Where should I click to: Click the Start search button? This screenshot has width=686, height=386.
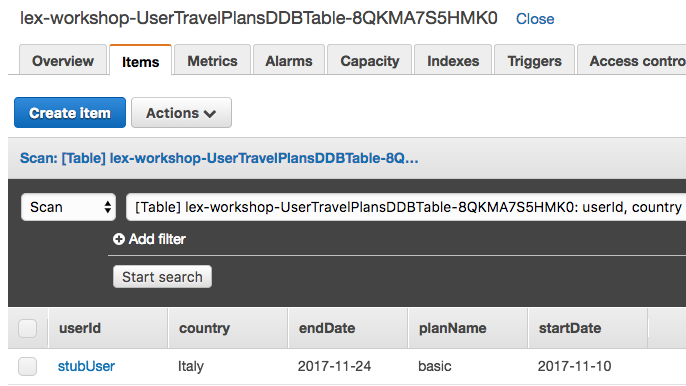click(162, 277)
